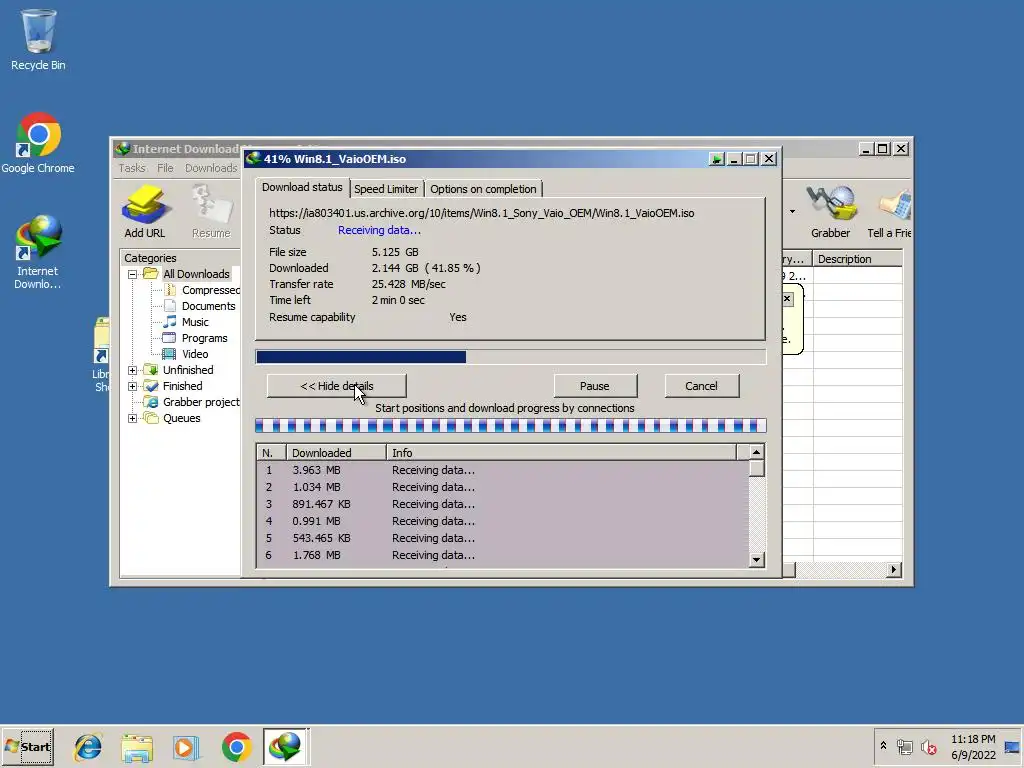Open the Start menu
Image resolution: width=1024 pixels, height=768 pixels.
tap(28, 746)
